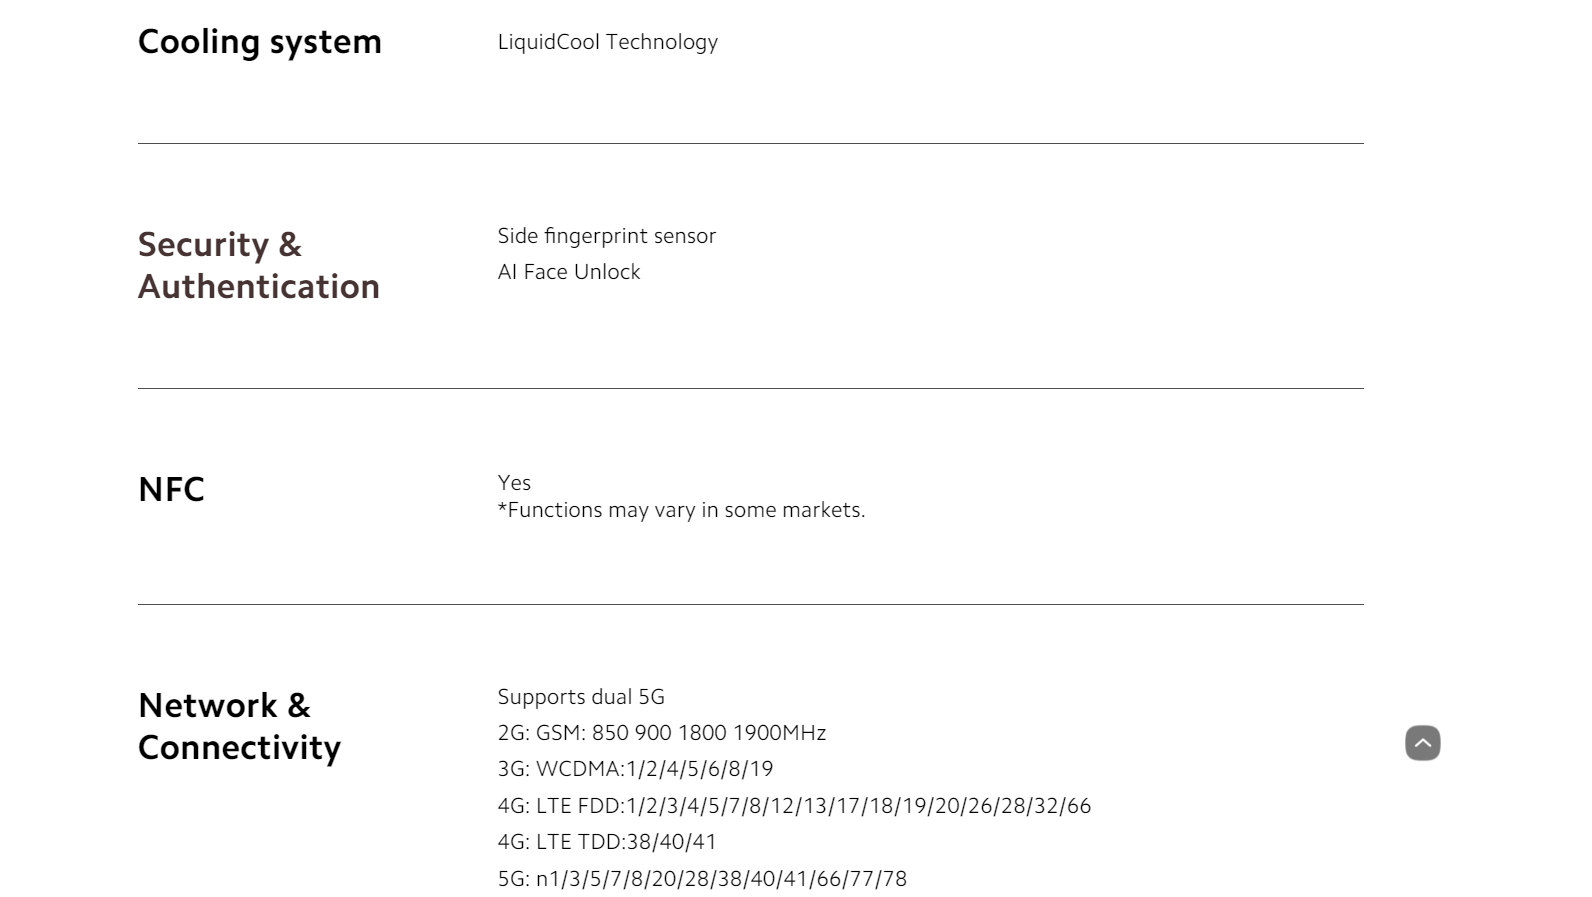Click the Yes value under NFC
Viewport: 1592px width, 897px height.
tap(514, 482)
